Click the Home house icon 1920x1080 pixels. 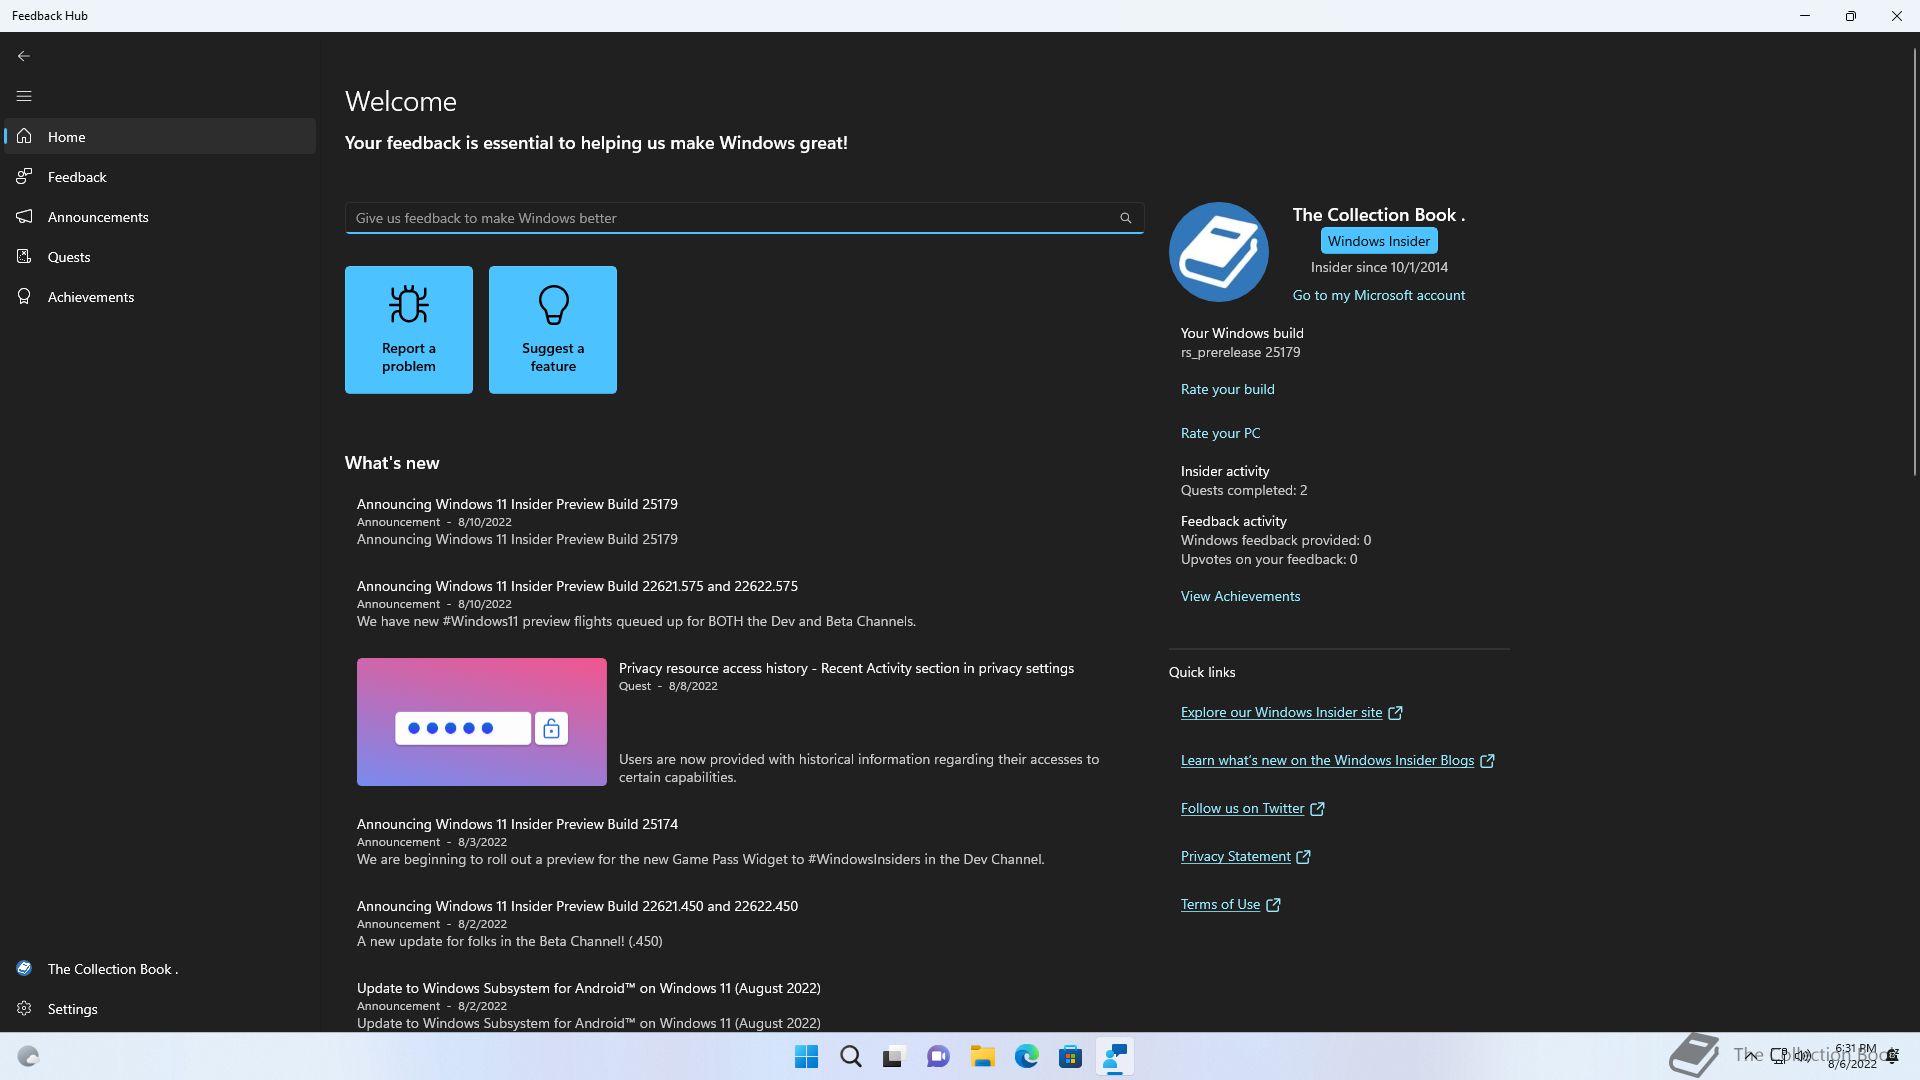pos(24,136)
